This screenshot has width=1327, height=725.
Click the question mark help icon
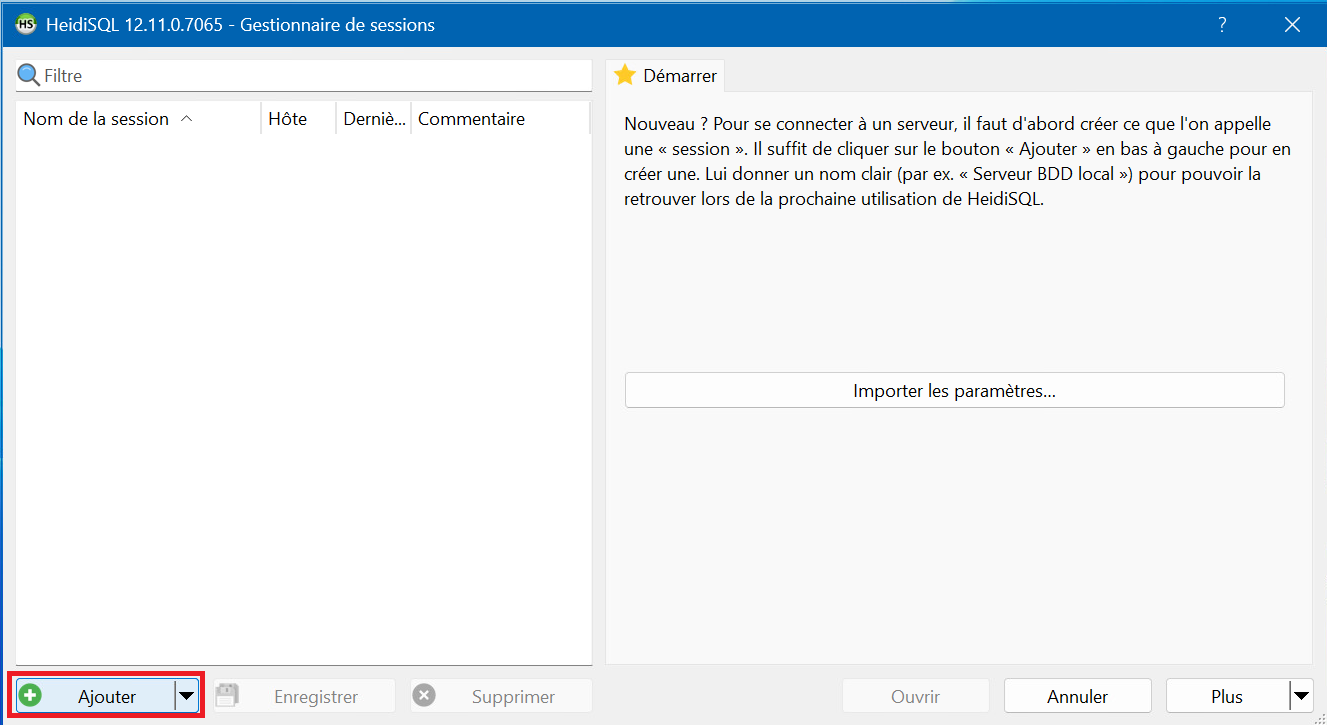click(x=1222, y=25)
